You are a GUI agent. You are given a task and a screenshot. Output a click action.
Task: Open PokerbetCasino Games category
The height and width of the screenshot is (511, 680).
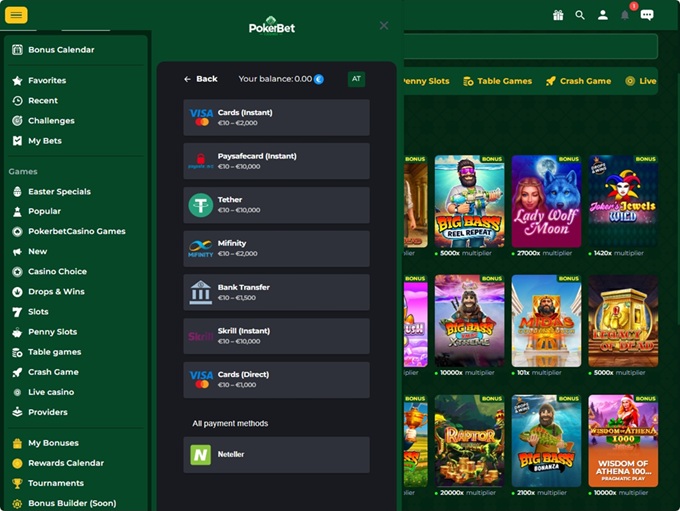(x=76, y=232)
